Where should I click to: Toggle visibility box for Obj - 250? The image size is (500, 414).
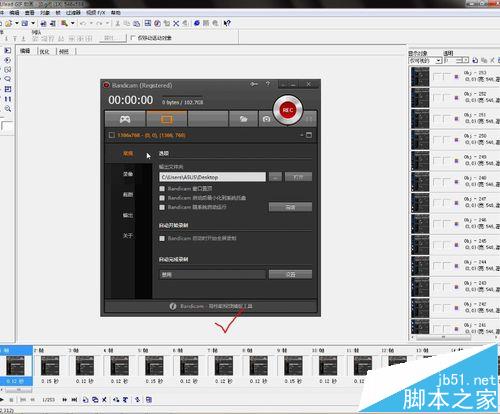(436, 140)
